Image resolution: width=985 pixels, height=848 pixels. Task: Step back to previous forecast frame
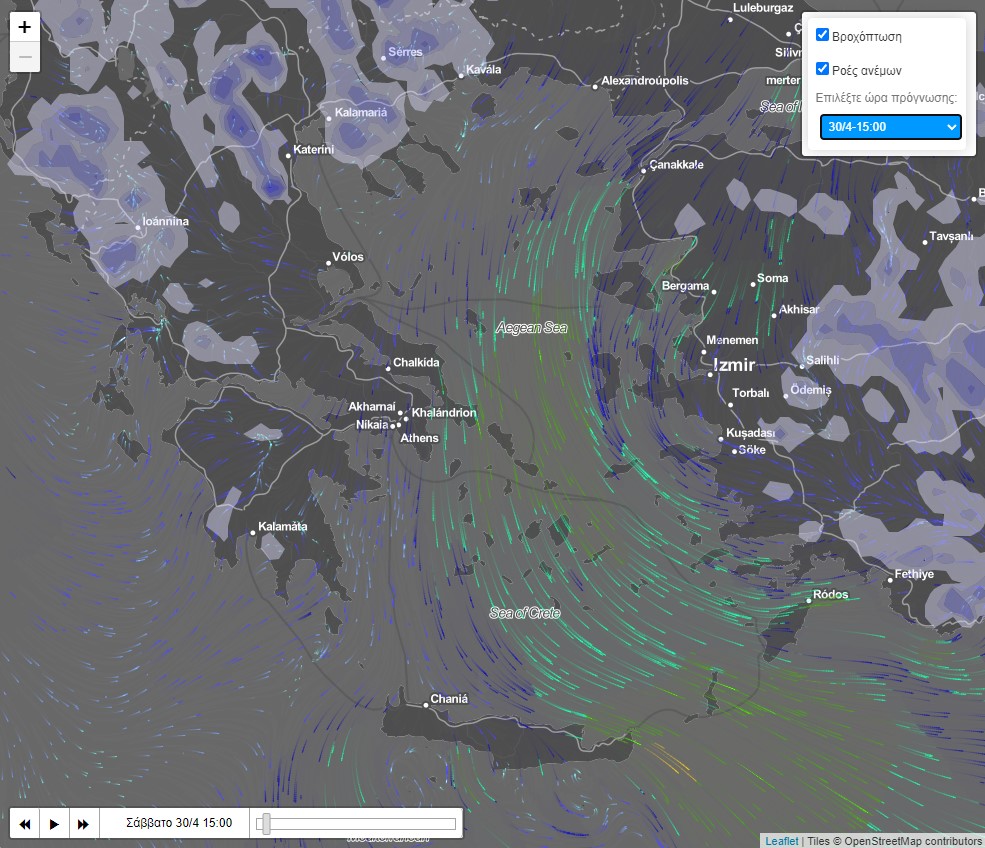coord(25,824)
